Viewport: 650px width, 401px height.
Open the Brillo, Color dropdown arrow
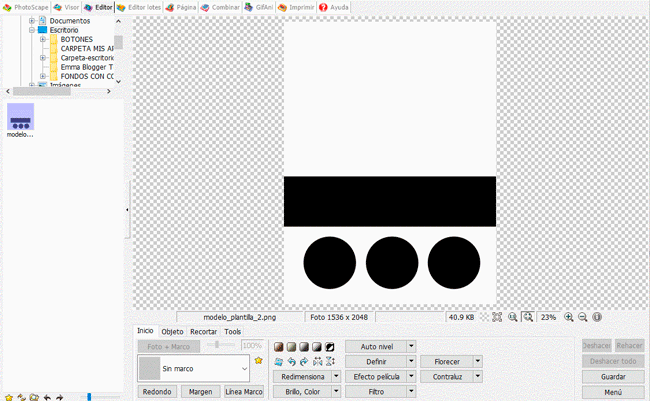coord(336,391)
